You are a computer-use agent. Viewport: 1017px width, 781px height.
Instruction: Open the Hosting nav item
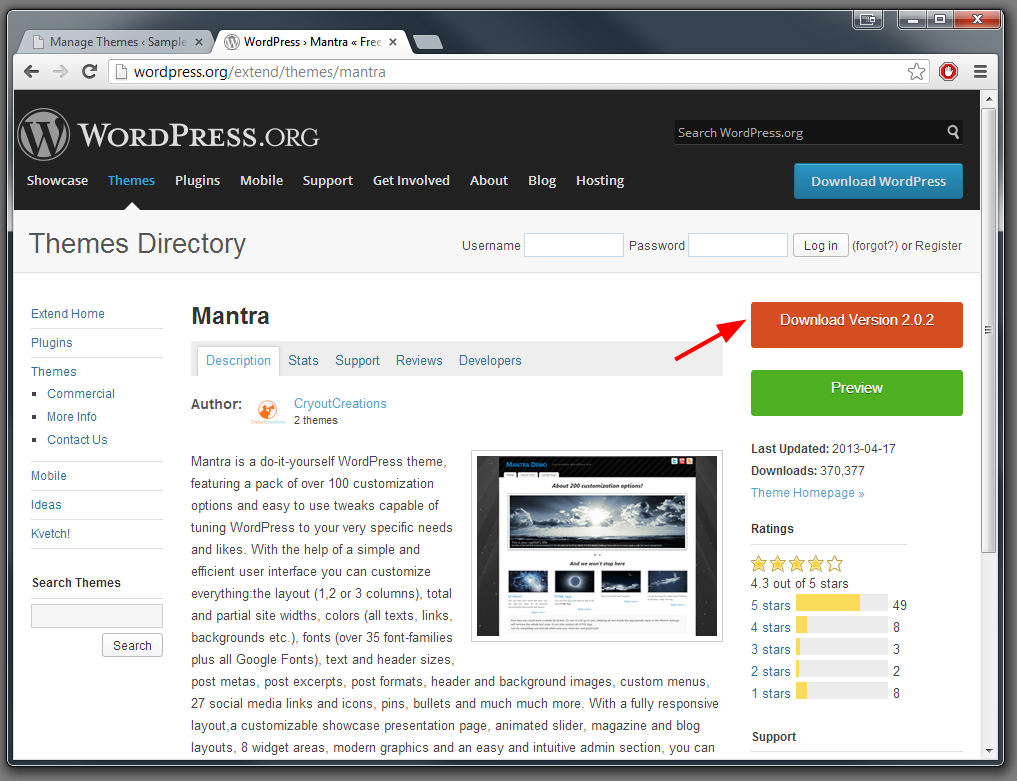(600, 180)
